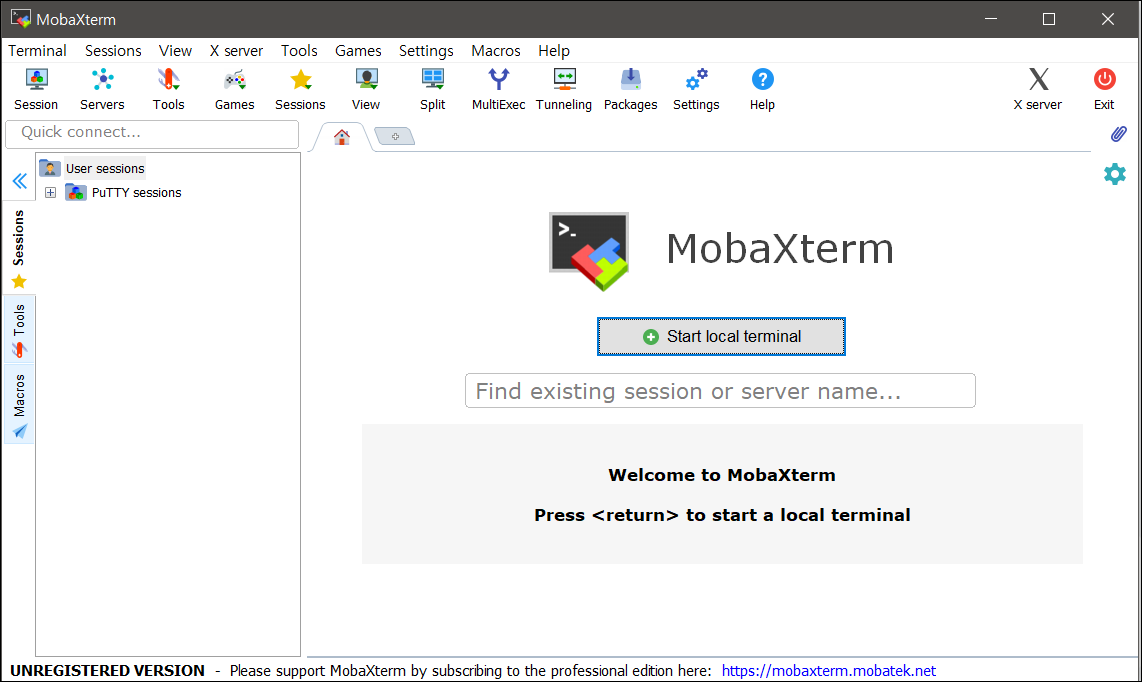
Task: Open the Games menu
Action: pyautogui.click(x=358, y=51)
